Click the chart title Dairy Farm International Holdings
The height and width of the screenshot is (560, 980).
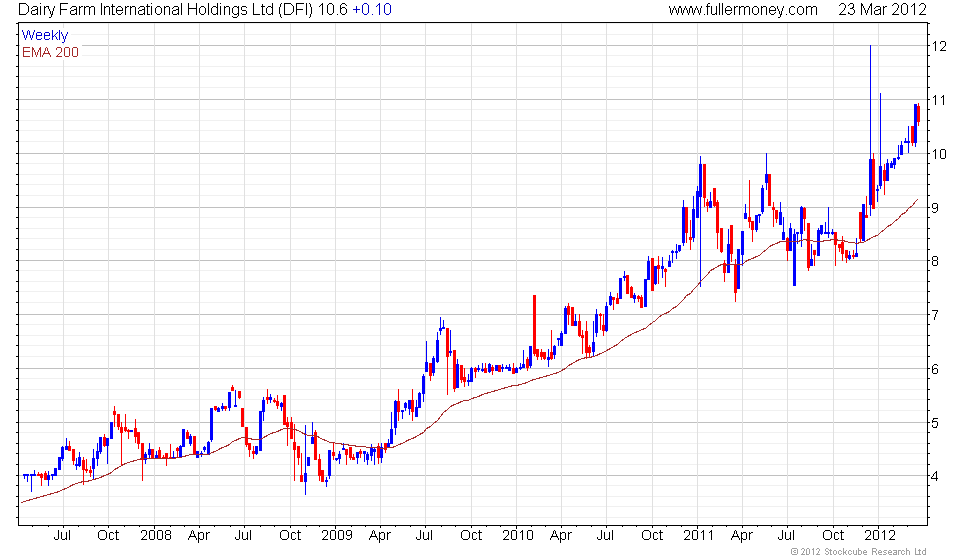coord(166,9)
